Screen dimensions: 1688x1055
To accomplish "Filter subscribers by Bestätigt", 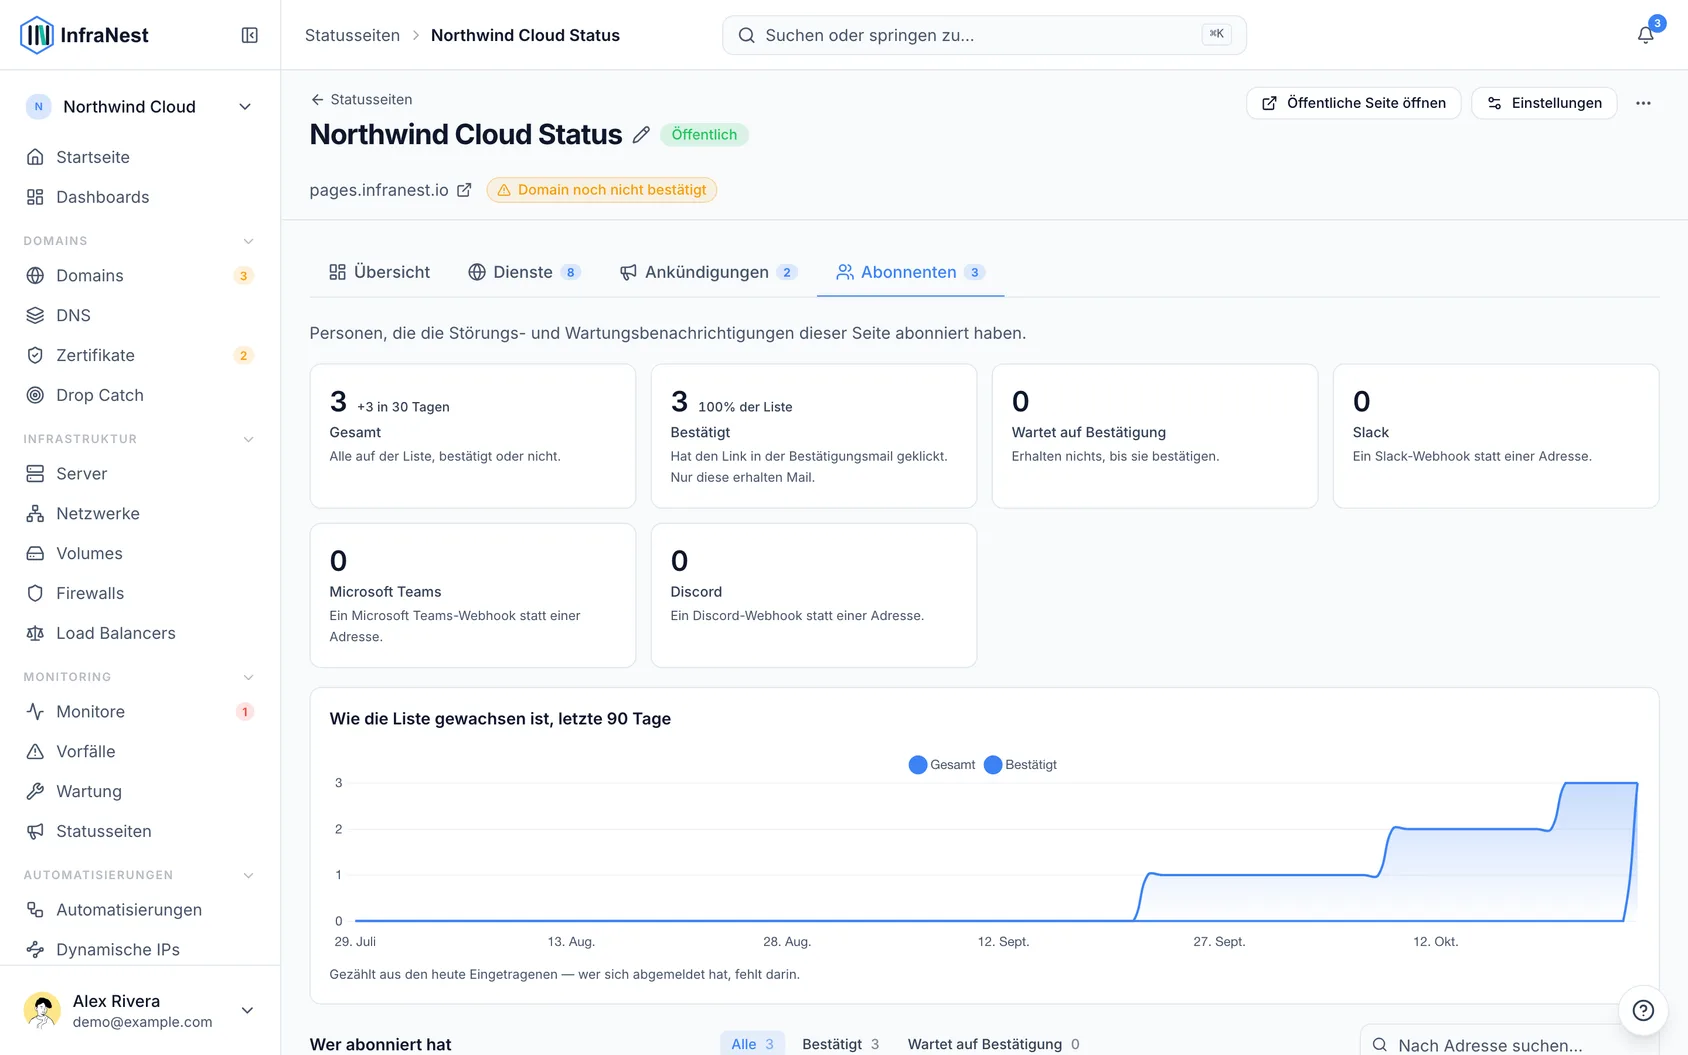I will click(841, 1044).
